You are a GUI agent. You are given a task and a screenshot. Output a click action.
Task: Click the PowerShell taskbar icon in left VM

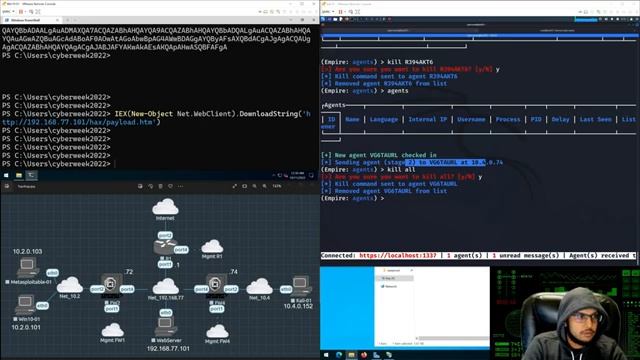(31, 175)
